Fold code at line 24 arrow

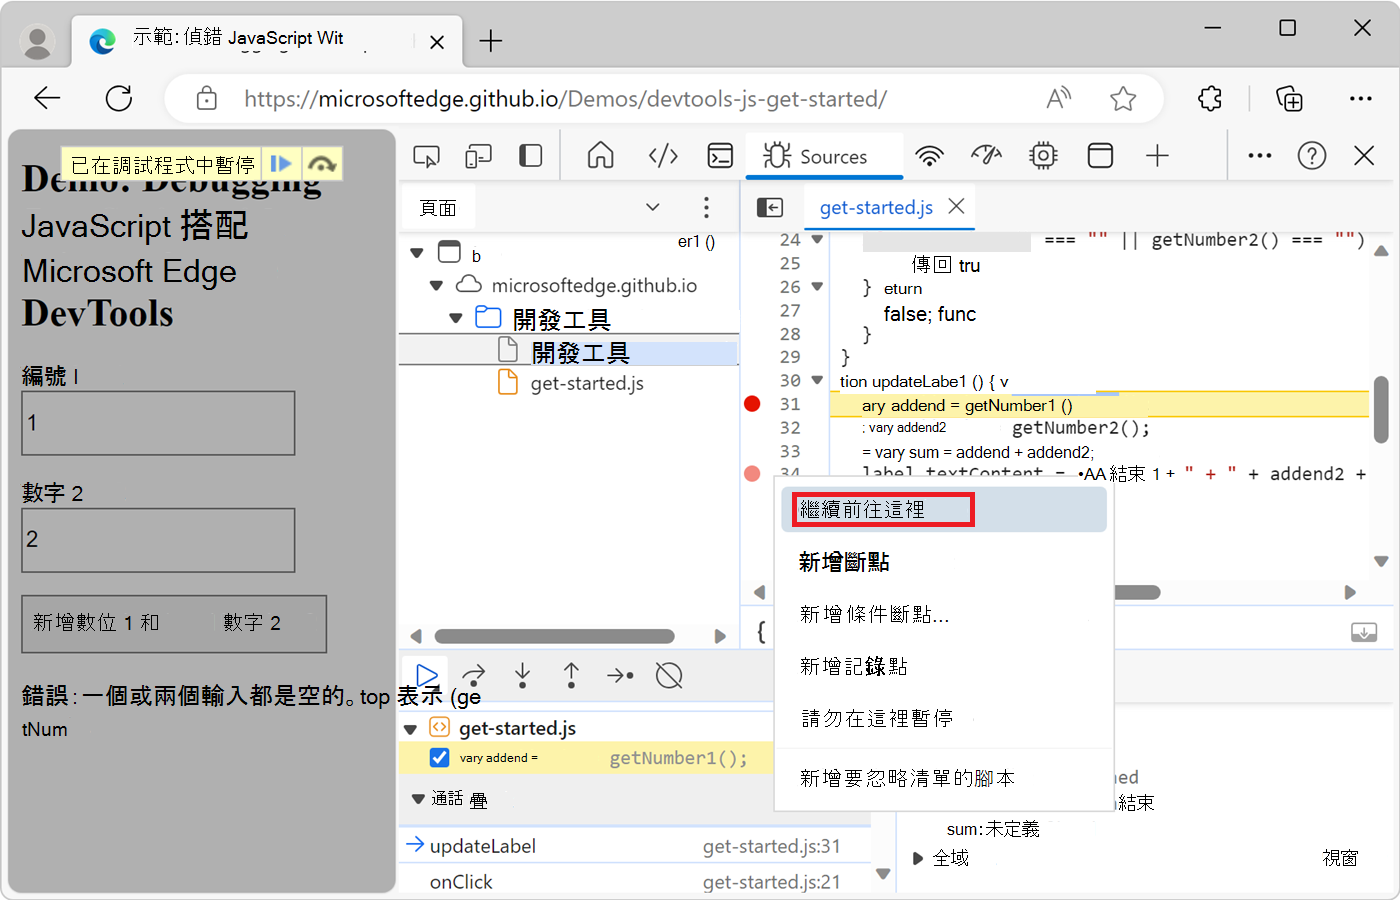817,240
